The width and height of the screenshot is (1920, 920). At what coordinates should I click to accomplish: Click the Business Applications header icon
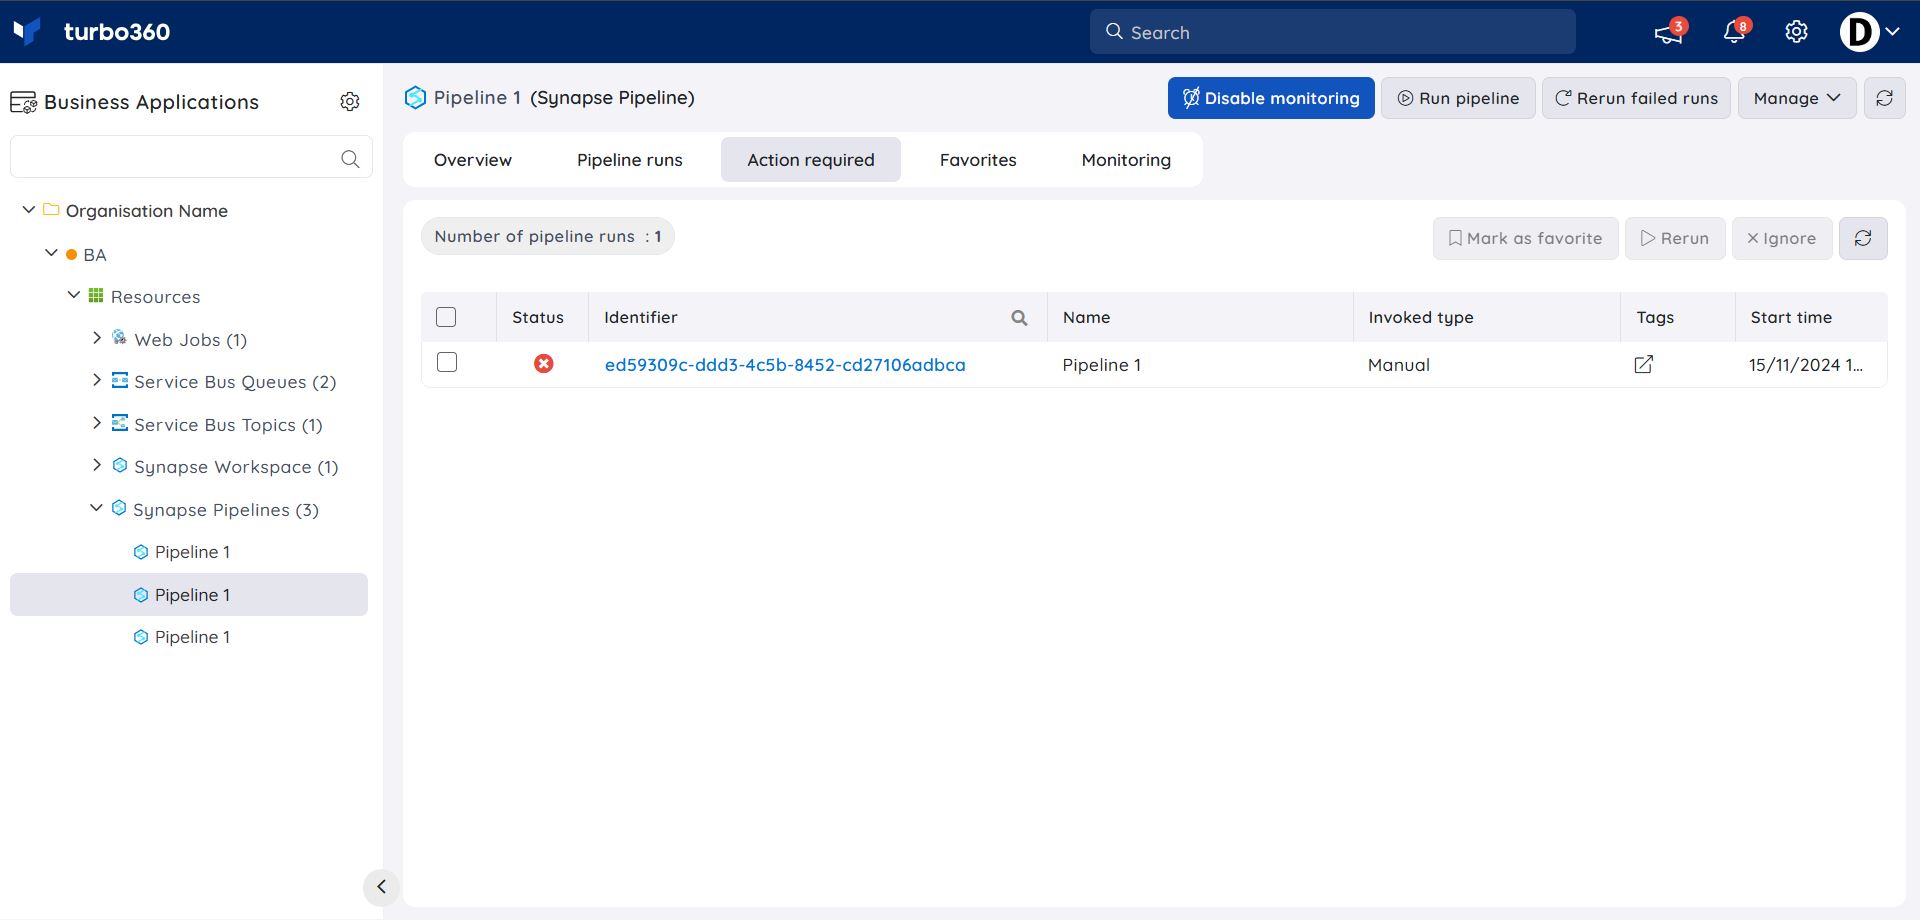[x=23, y=102]
